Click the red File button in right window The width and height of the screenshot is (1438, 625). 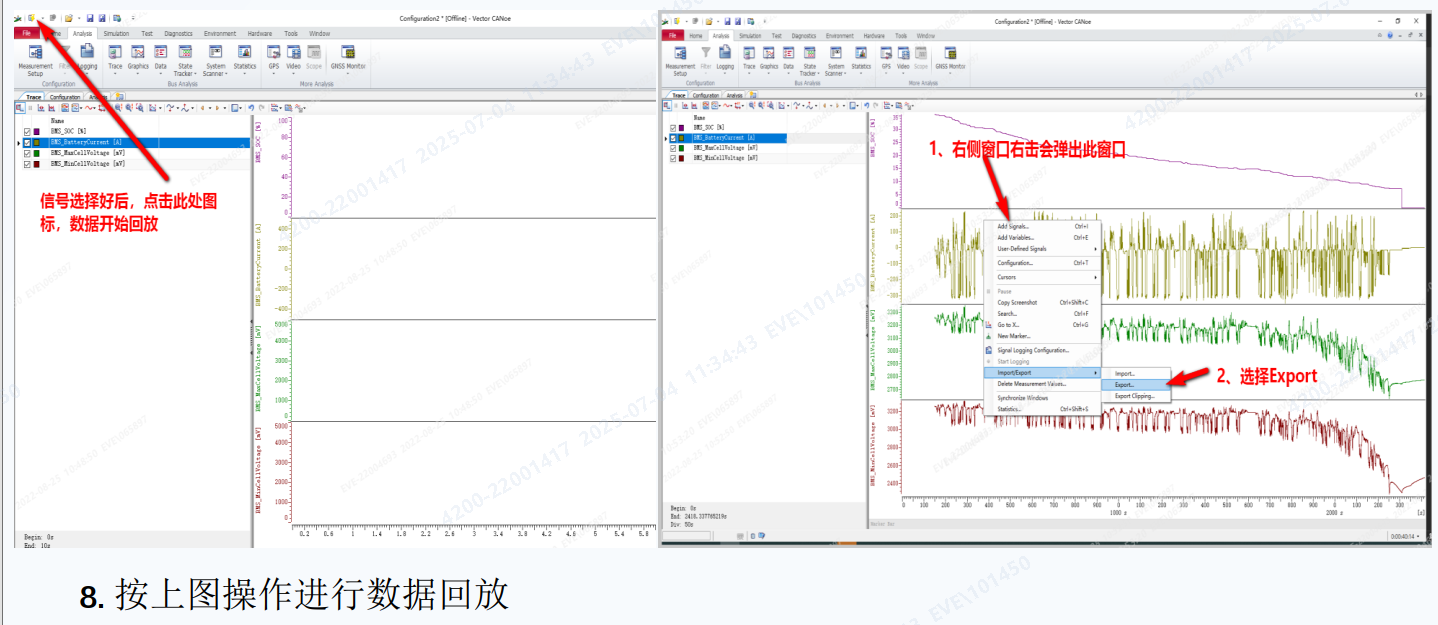click(671, 35)
